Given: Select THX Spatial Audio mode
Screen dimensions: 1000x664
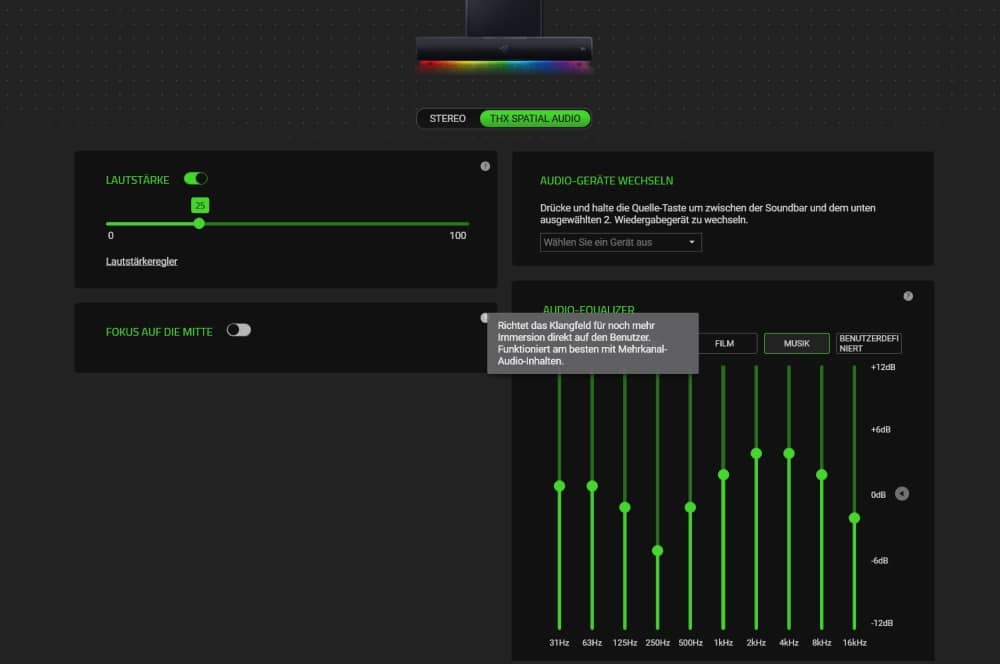Looking at the screenshot, I should 535,118.
